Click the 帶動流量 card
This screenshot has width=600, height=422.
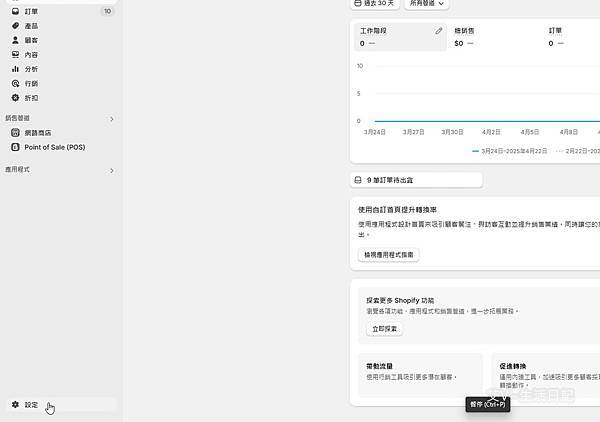tap(420, 375)
